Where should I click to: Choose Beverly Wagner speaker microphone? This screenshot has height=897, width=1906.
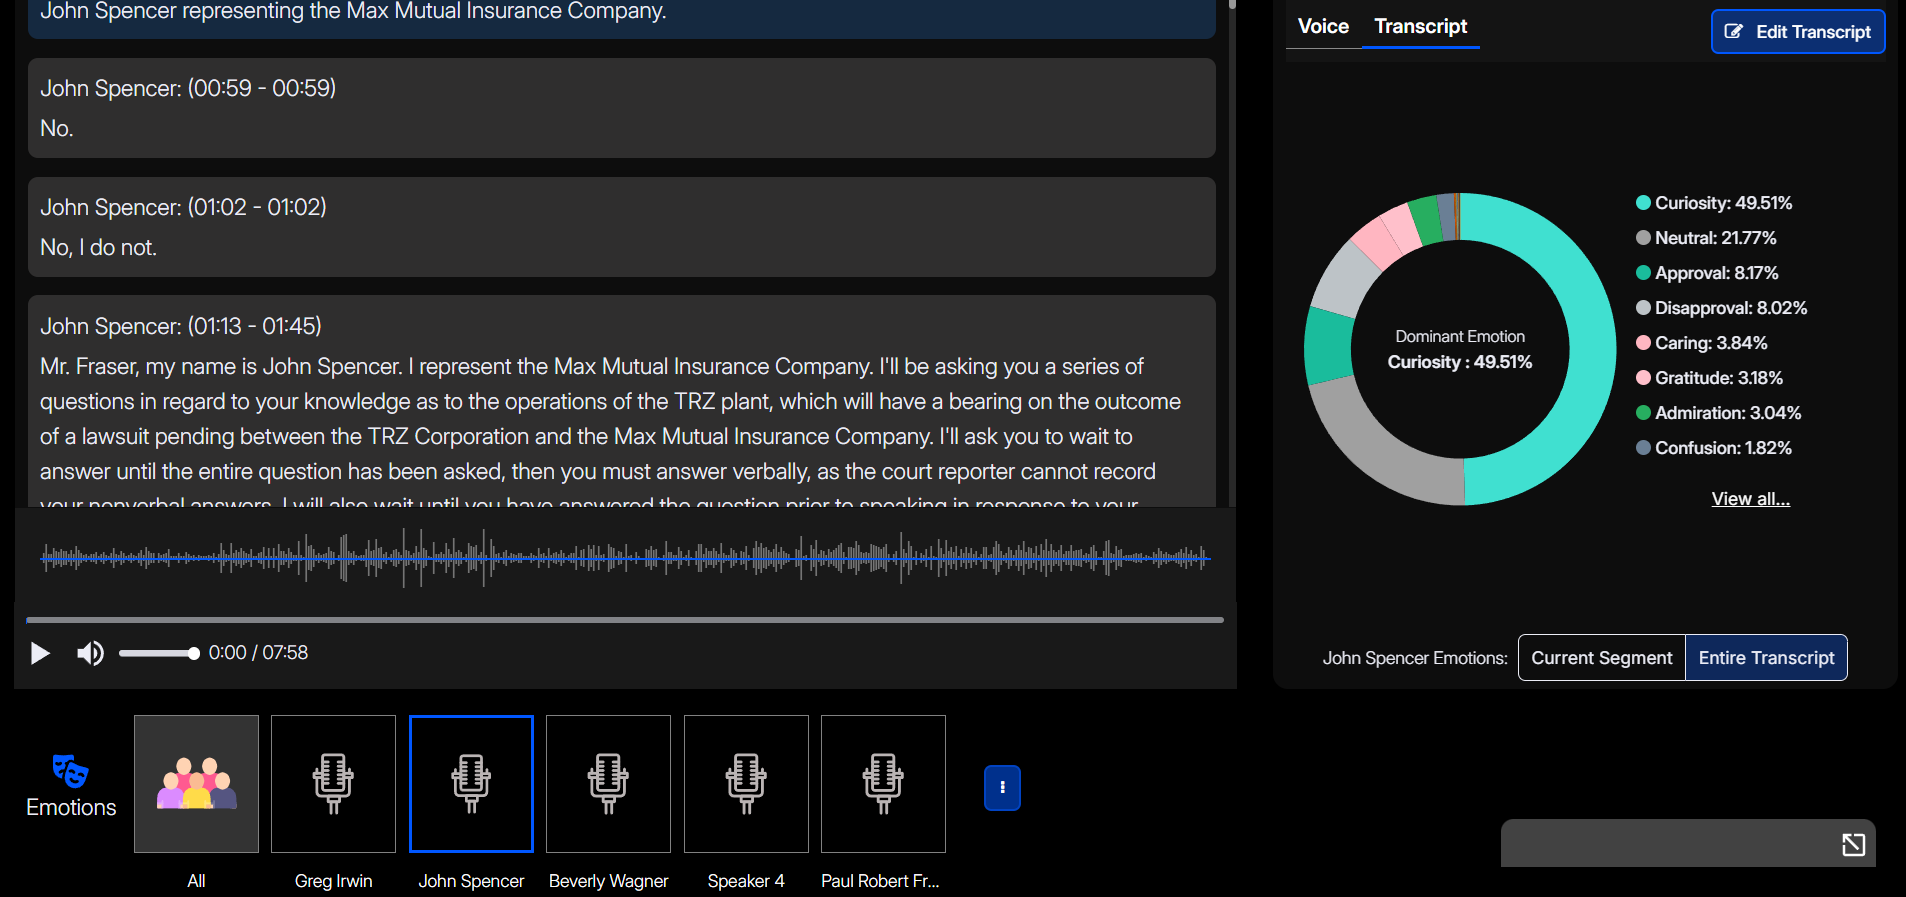click(608, 784)
